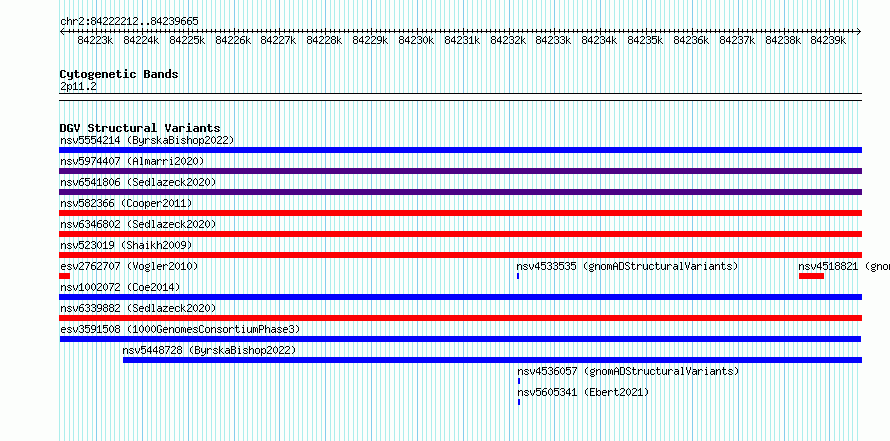Open nsv6541806 (Sedlazeck2020) label

tap(138, 182)
